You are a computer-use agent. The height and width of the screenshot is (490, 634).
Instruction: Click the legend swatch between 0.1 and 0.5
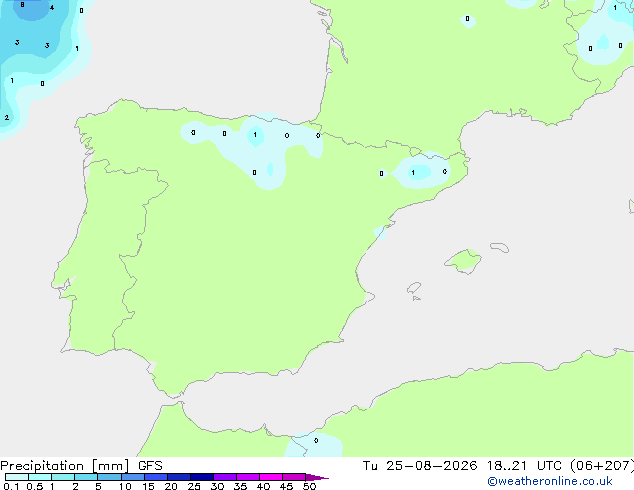pyautogui.click(x=17, y=477)
